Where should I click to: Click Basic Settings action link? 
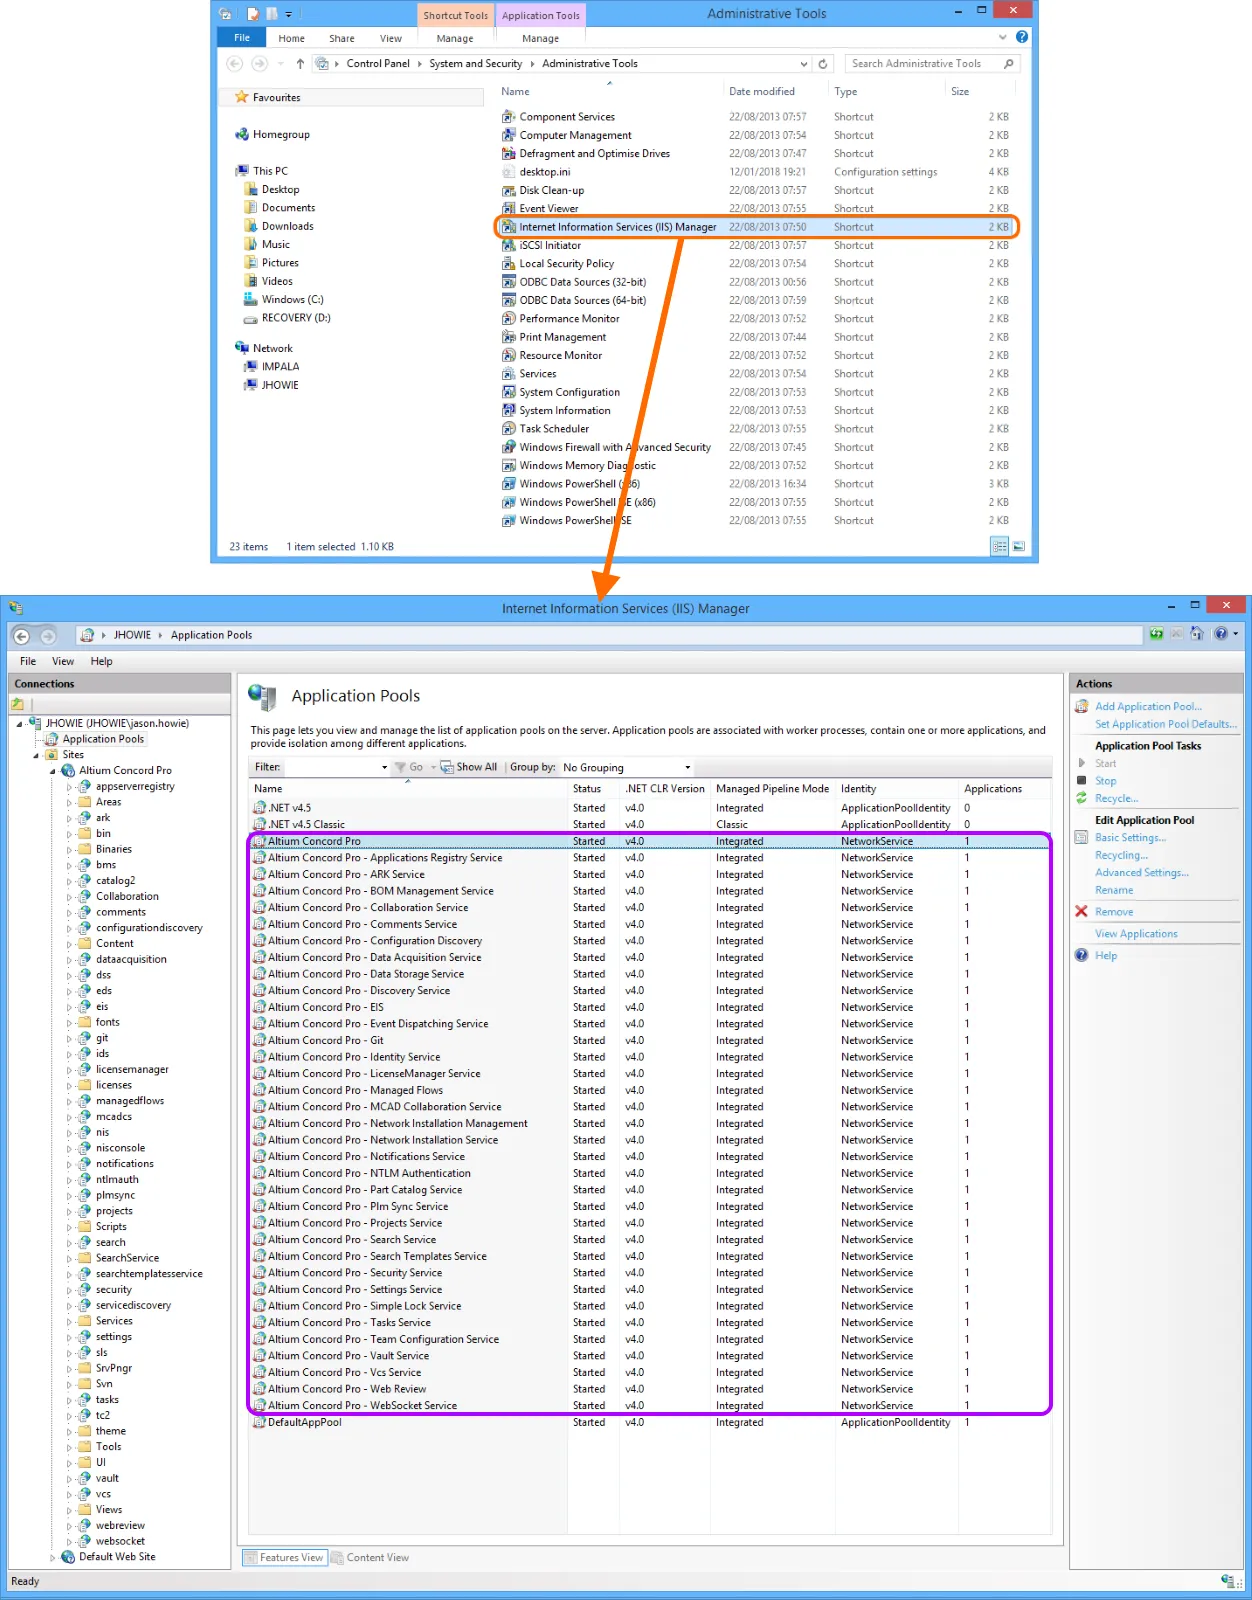click(x=1130, y=838)
